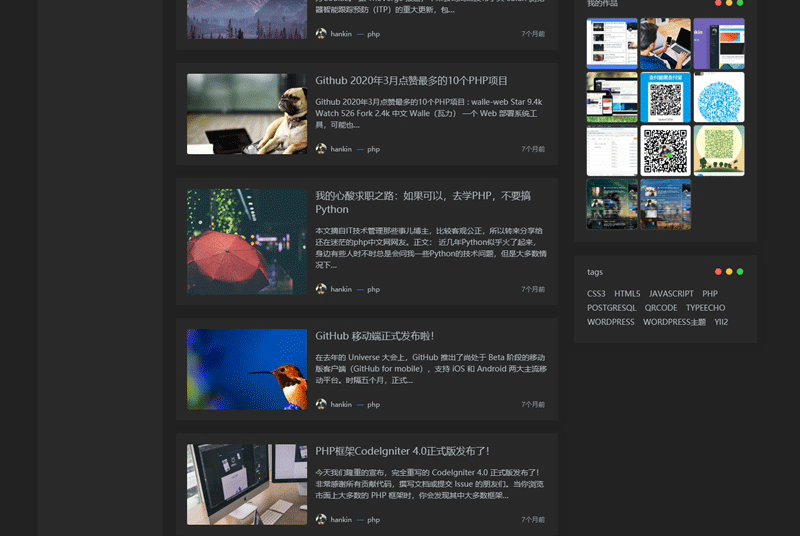Open author hankin on Github PHP projects post
This screenshot has width=800, height=536.
click(341, 149)
